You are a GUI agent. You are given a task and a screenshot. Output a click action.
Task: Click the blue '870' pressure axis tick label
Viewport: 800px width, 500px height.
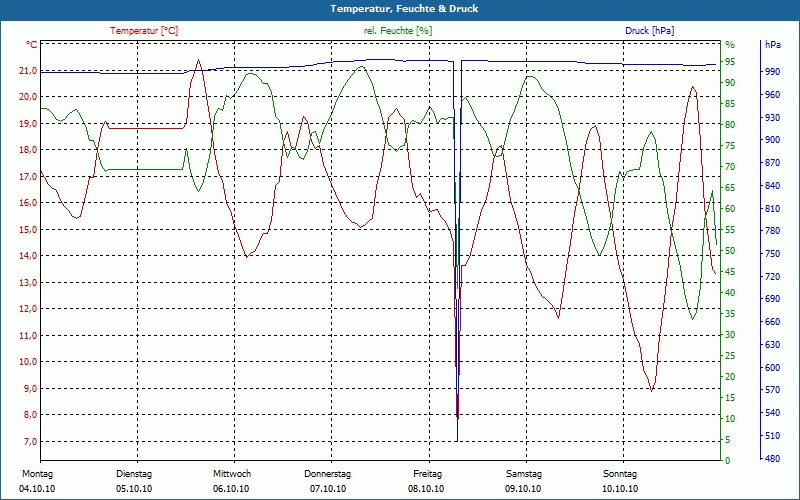tap(773, 163)
